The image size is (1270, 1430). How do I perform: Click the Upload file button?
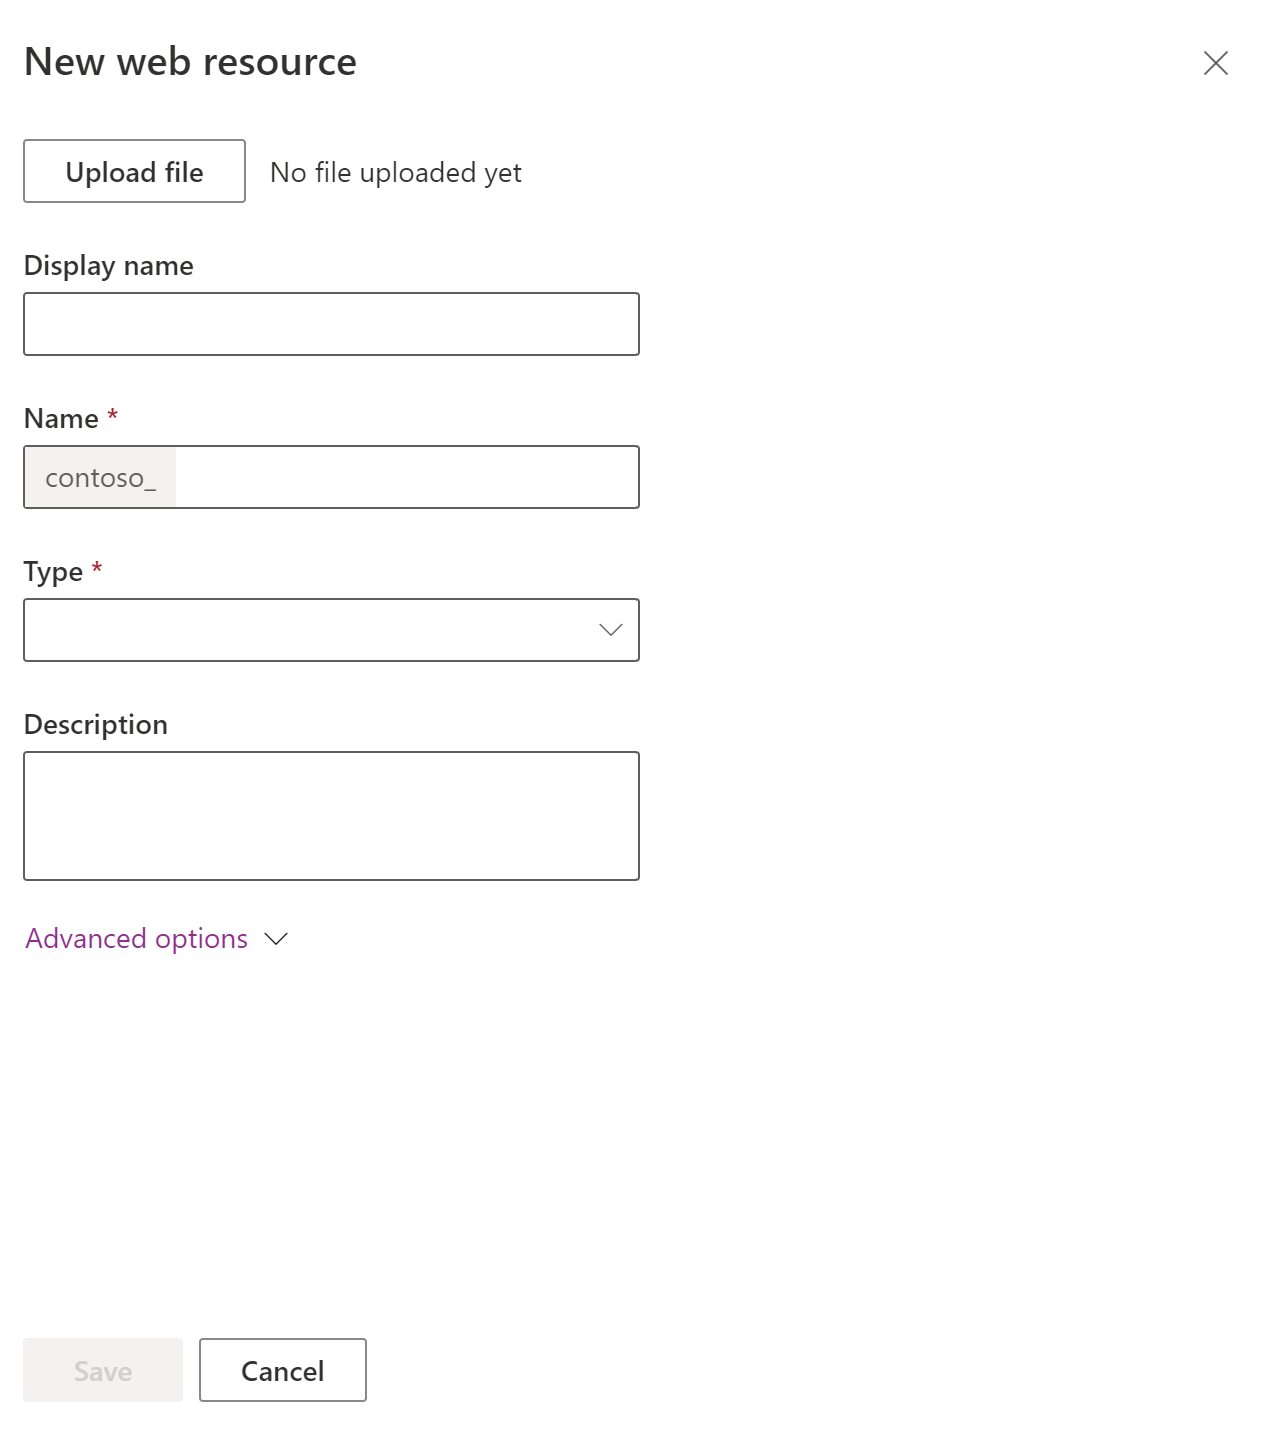click(133, 171)
